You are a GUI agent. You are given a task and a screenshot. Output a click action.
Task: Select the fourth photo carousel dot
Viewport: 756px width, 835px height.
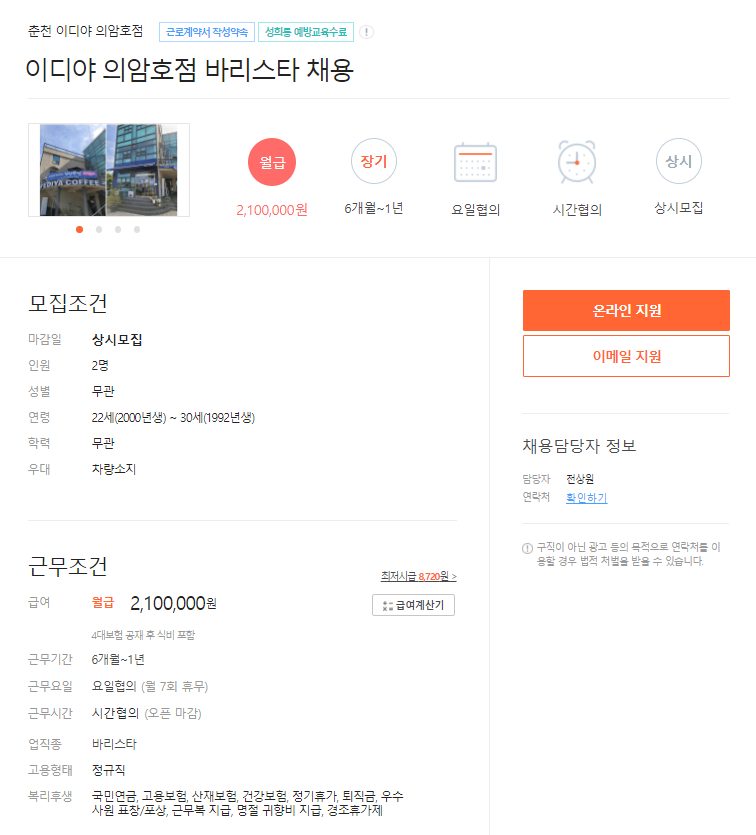(137, 230)
